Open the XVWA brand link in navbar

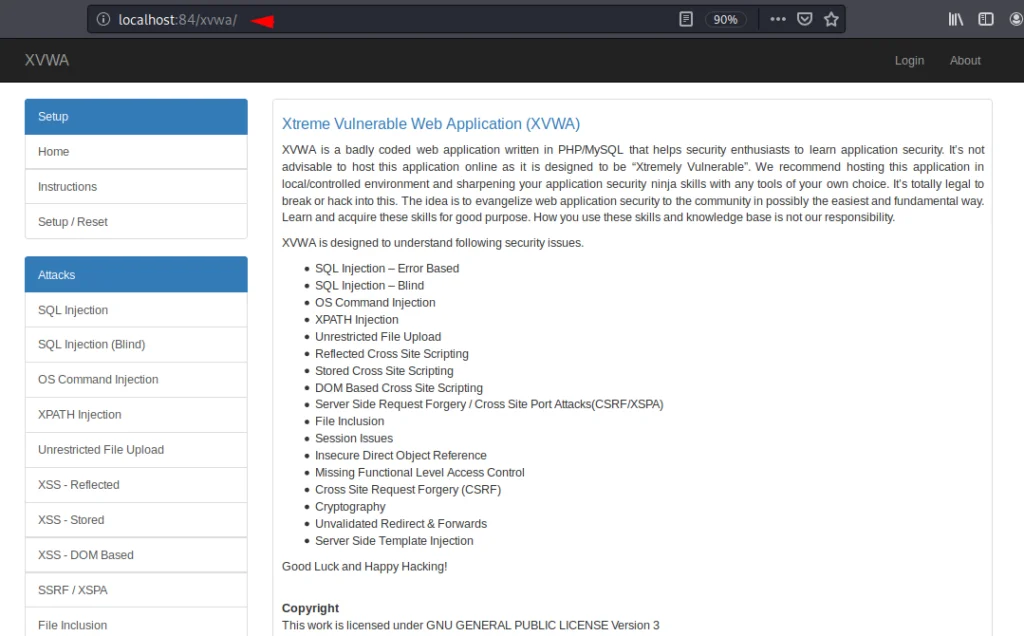click(x=46, y=60)
